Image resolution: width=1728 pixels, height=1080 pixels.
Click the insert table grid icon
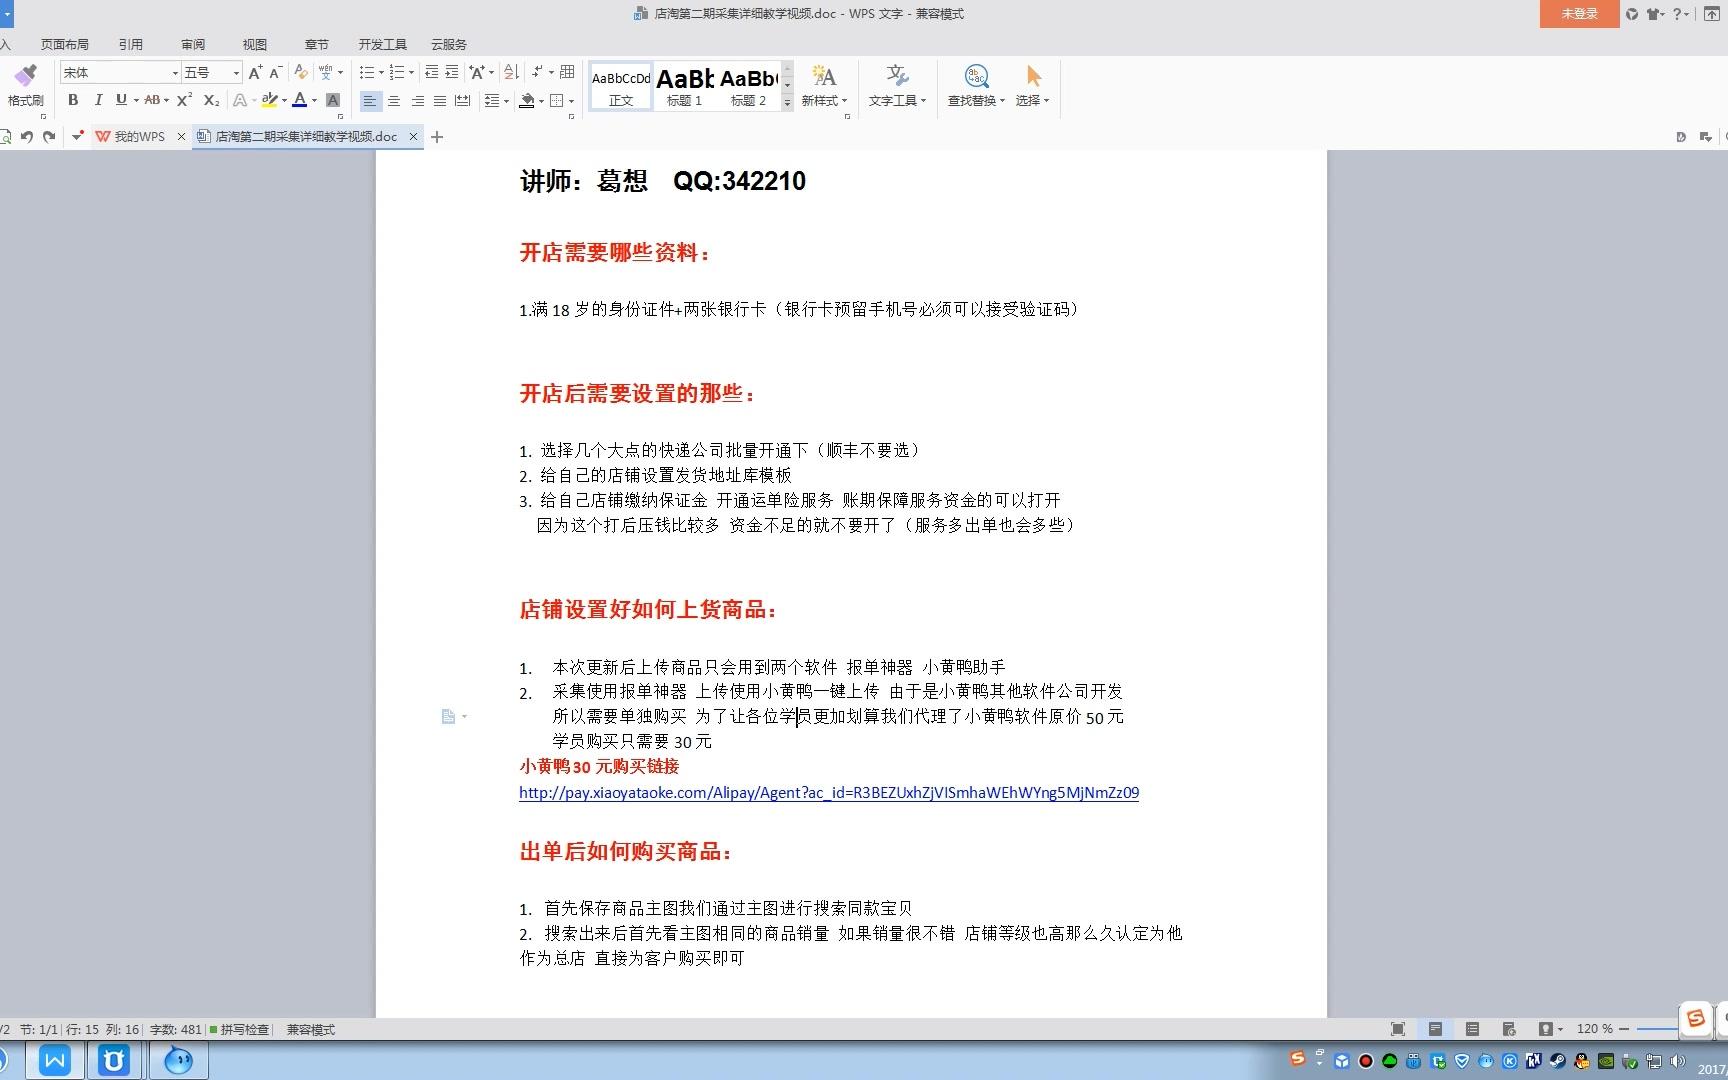tap(567, 72)
